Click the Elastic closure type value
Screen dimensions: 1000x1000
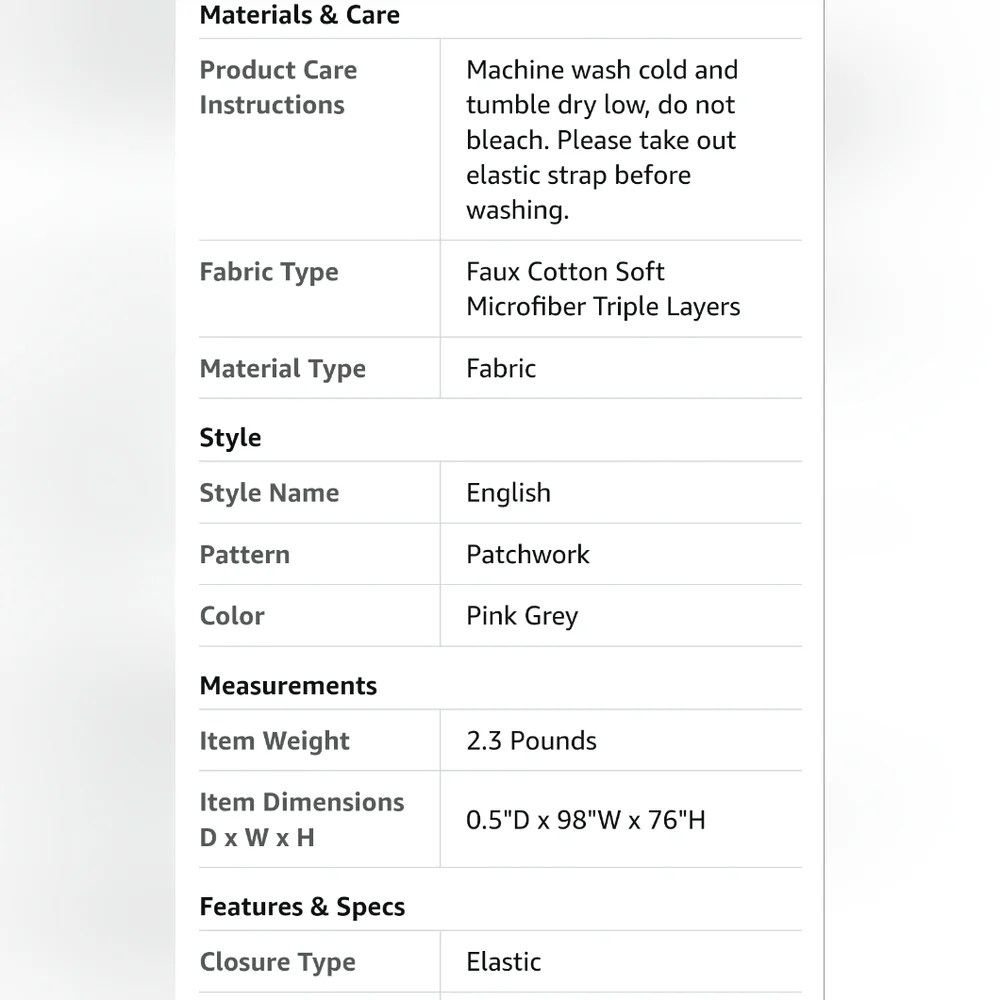(x=503, y=962)
